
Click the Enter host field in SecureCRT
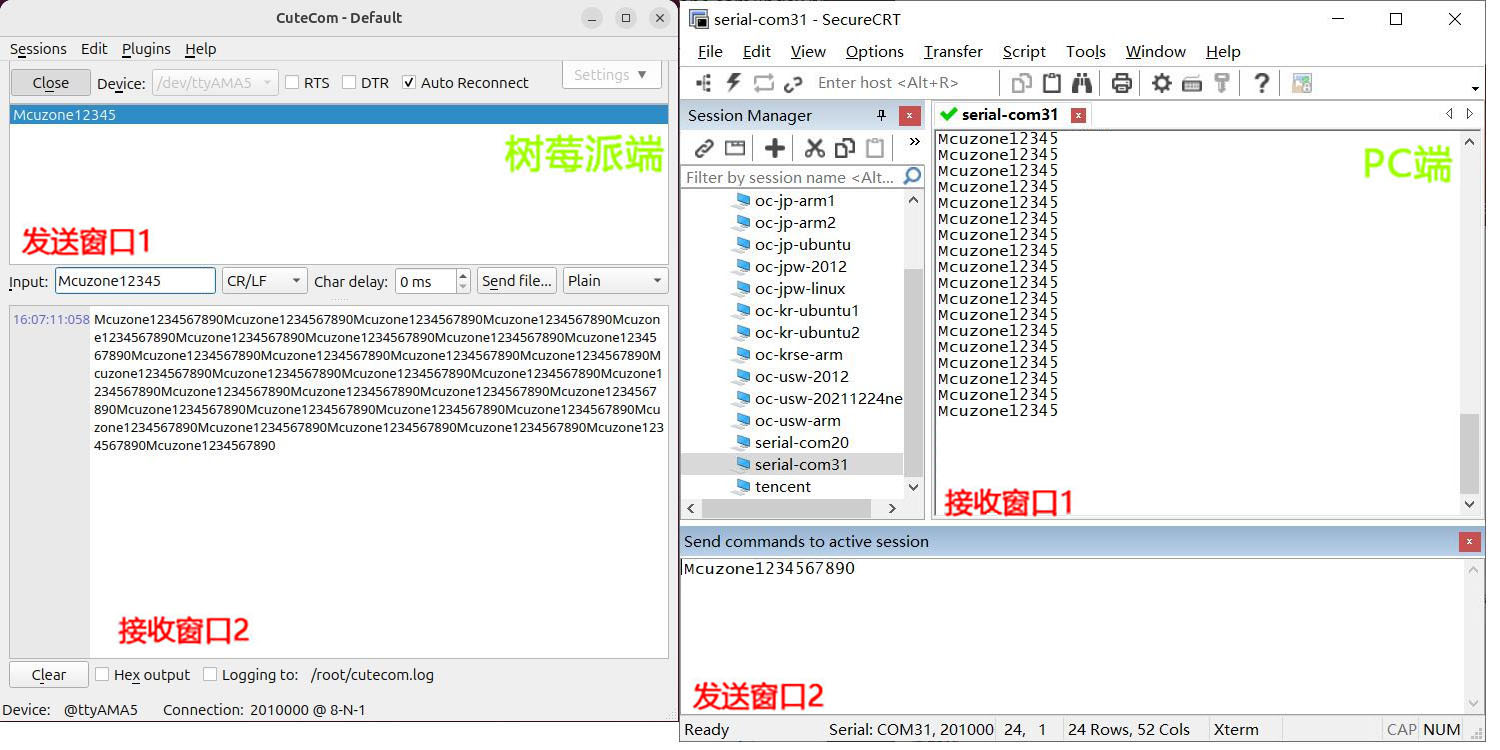pyautogui.click(x=904, y=83)
